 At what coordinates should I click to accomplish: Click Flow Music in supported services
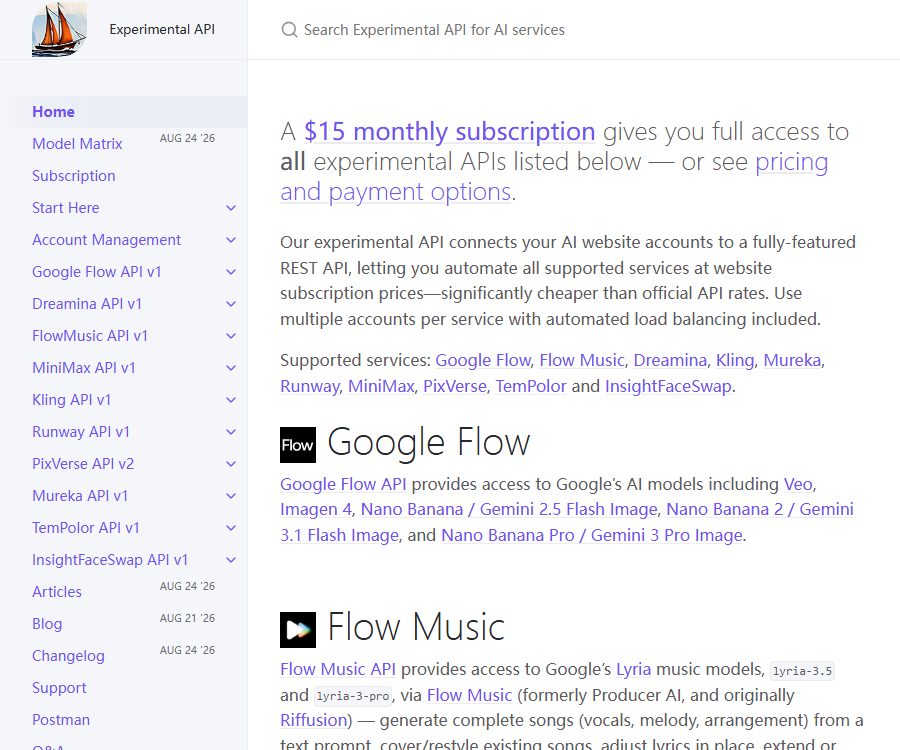[x=581, y=360]
